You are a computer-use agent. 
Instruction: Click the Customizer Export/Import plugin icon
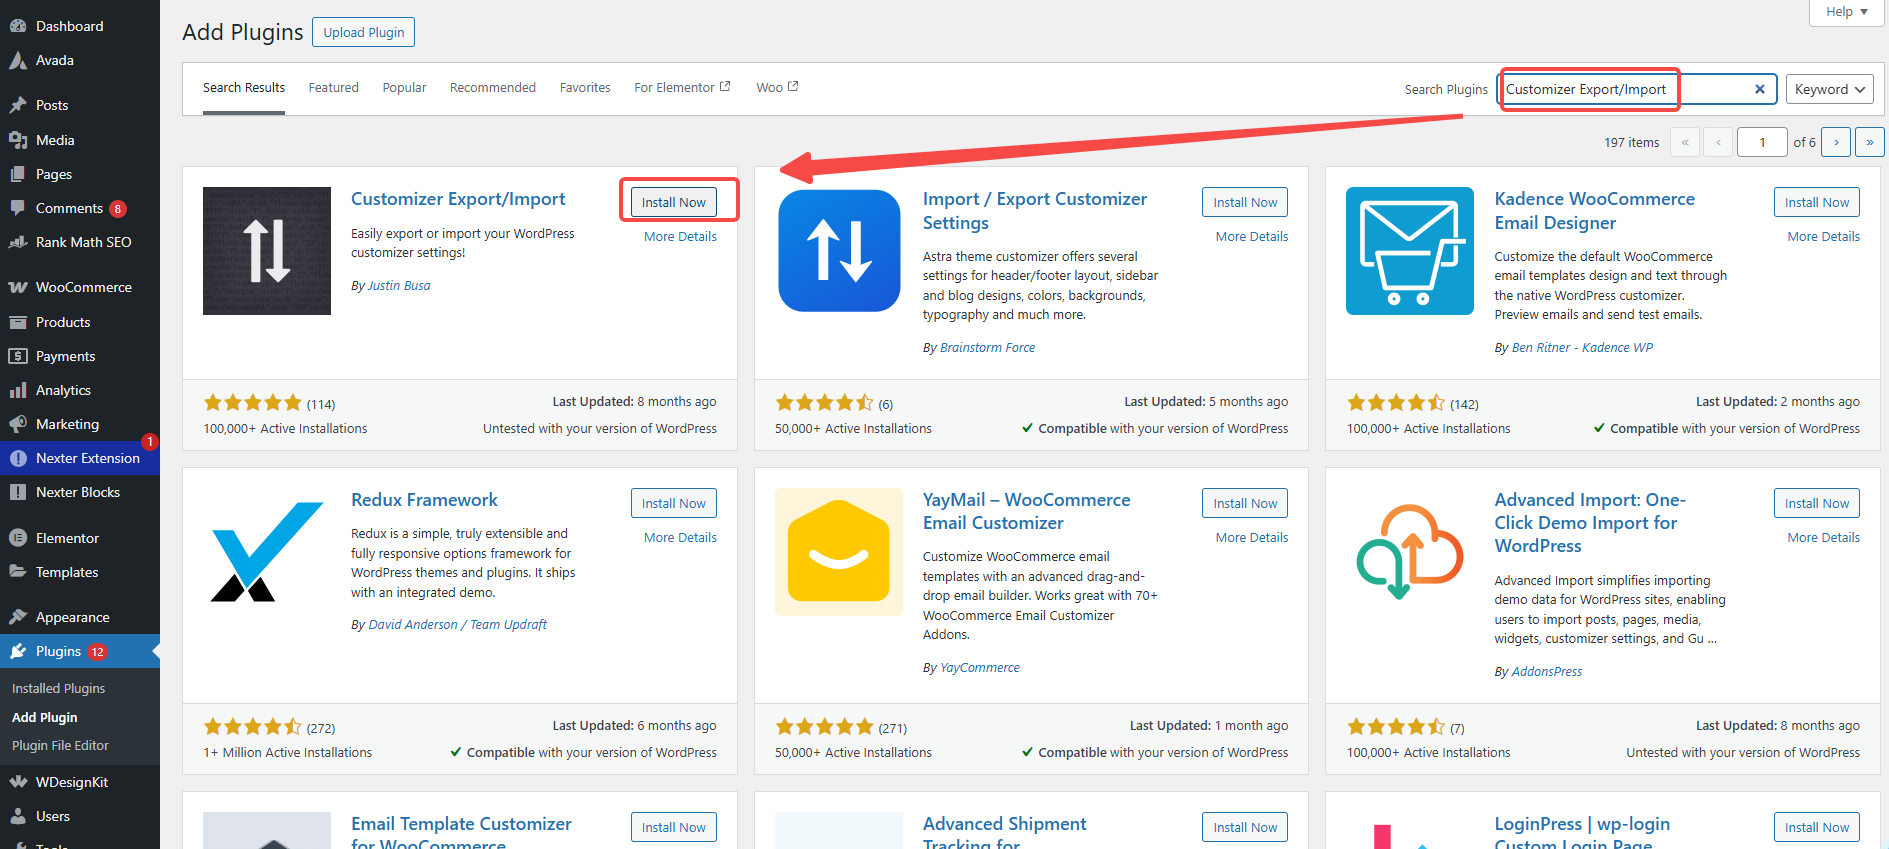(x=266, y=251)
